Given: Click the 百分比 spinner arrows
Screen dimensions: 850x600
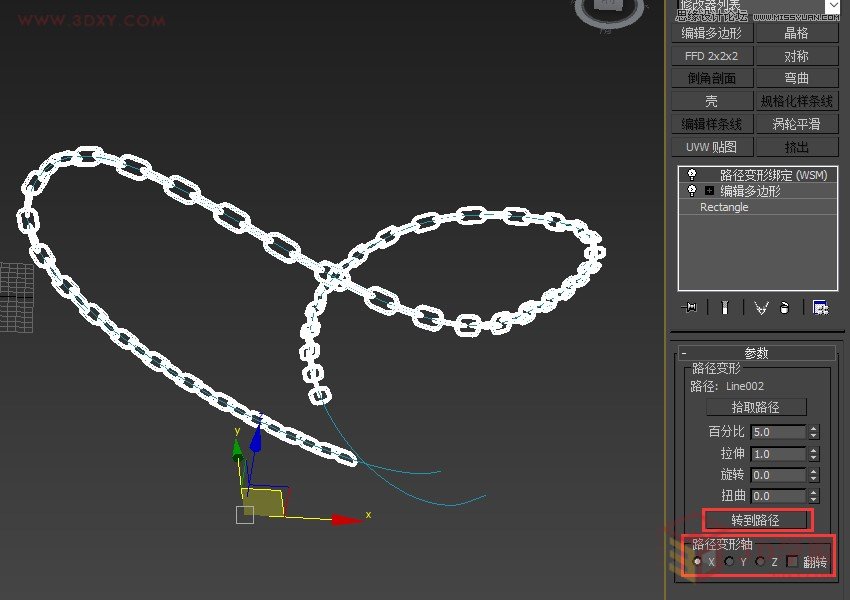Looking at the screenshot, I should pos(814,432).
